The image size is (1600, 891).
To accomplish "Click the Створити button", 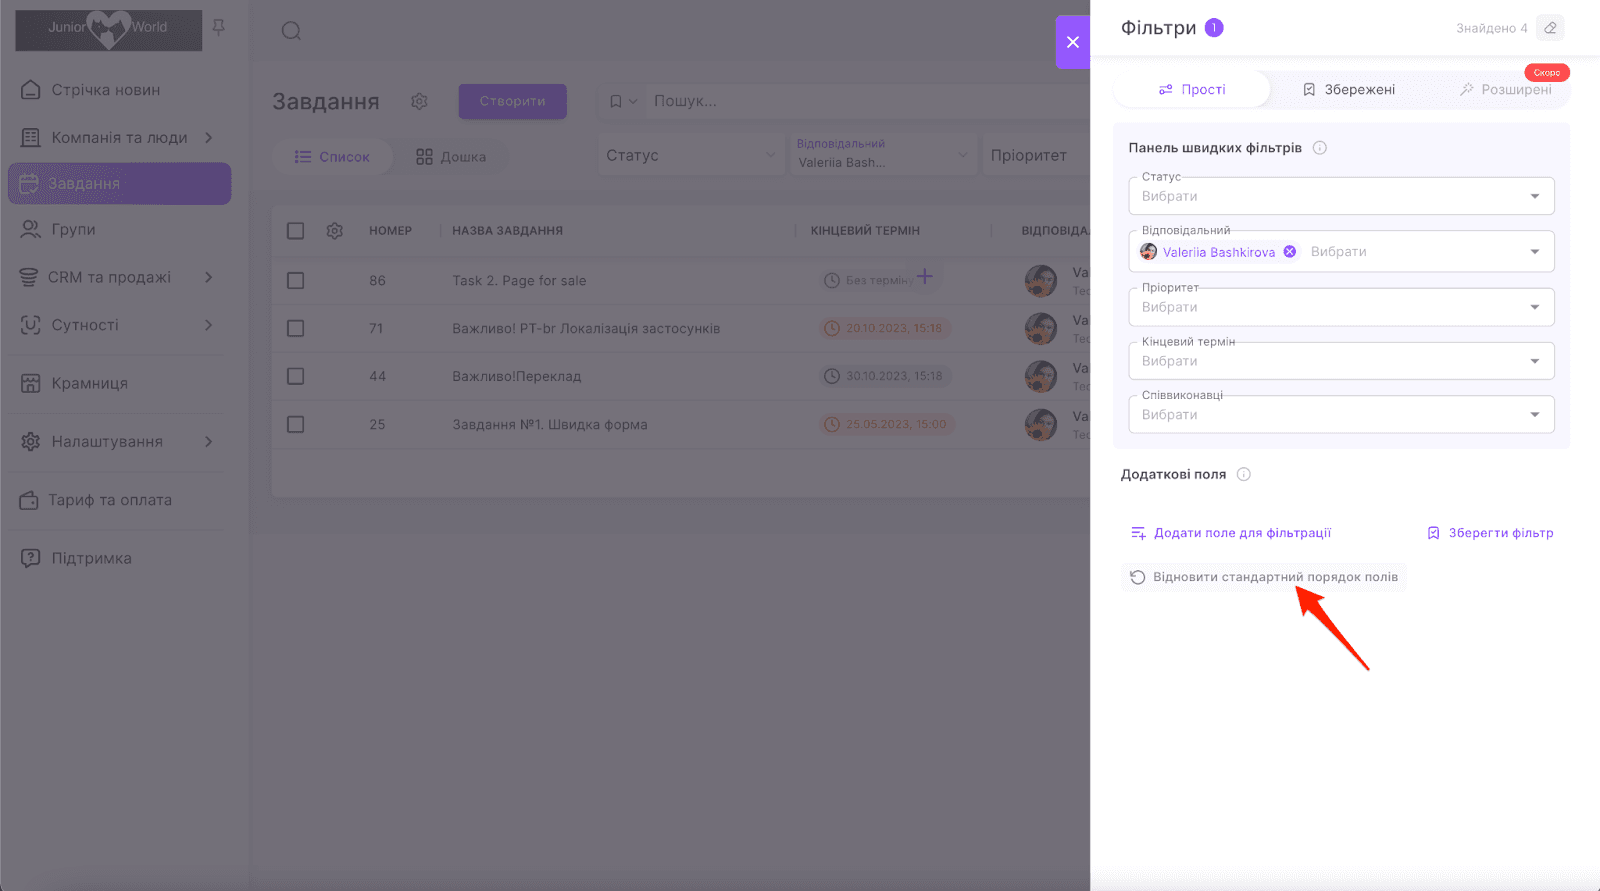I will (x=513, y=101).
